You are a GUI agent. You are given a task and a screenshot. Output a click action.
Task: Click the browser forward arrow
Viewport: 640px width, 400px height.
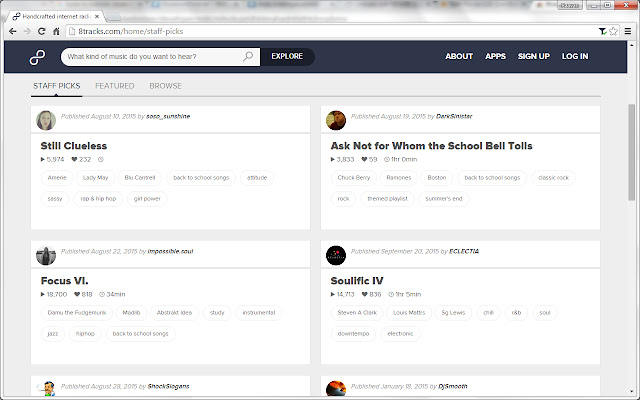[x=27, y=31]
